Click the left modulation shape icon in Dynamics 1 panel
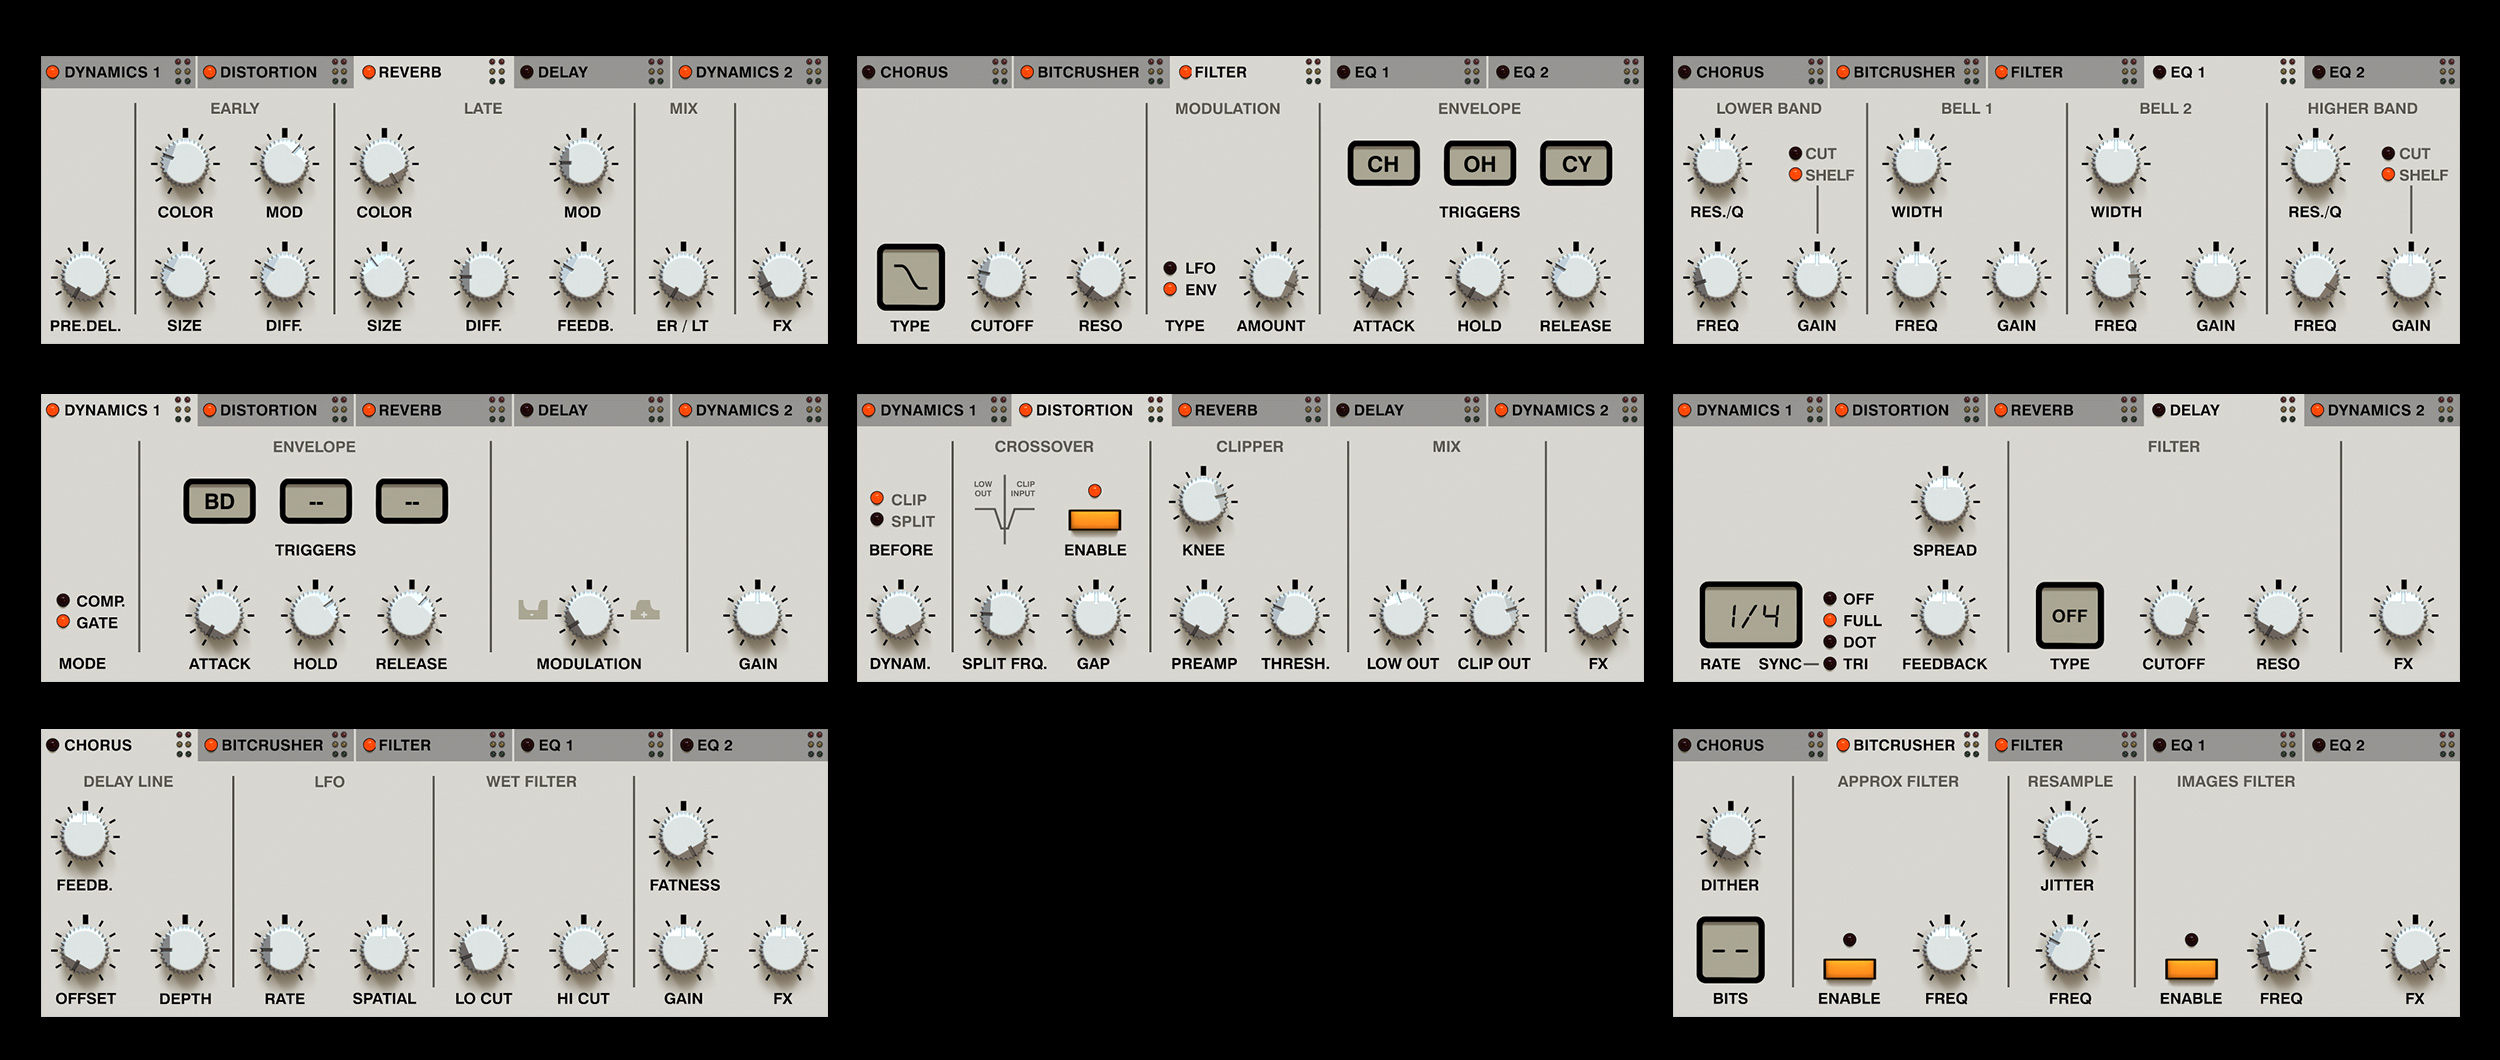2500x1060 pixels. [x=533, y=609]
